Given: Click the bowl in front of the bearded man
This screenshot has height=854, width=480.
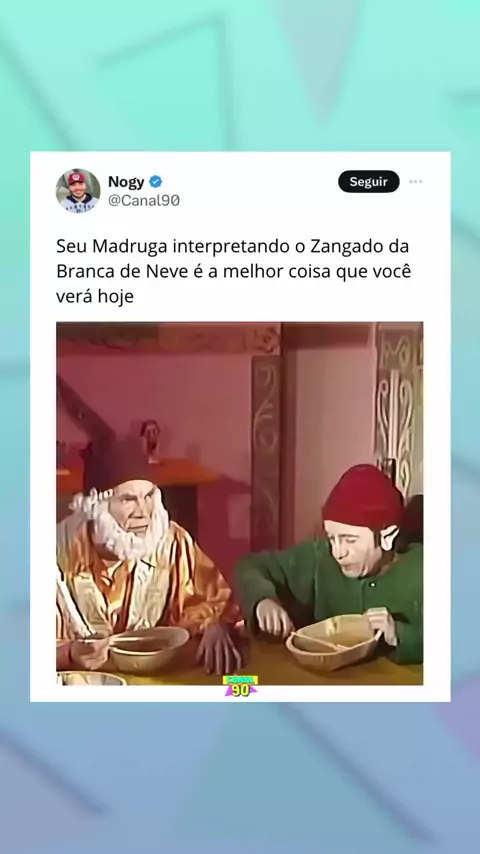Looking at the screenshot, I should 149,648.
